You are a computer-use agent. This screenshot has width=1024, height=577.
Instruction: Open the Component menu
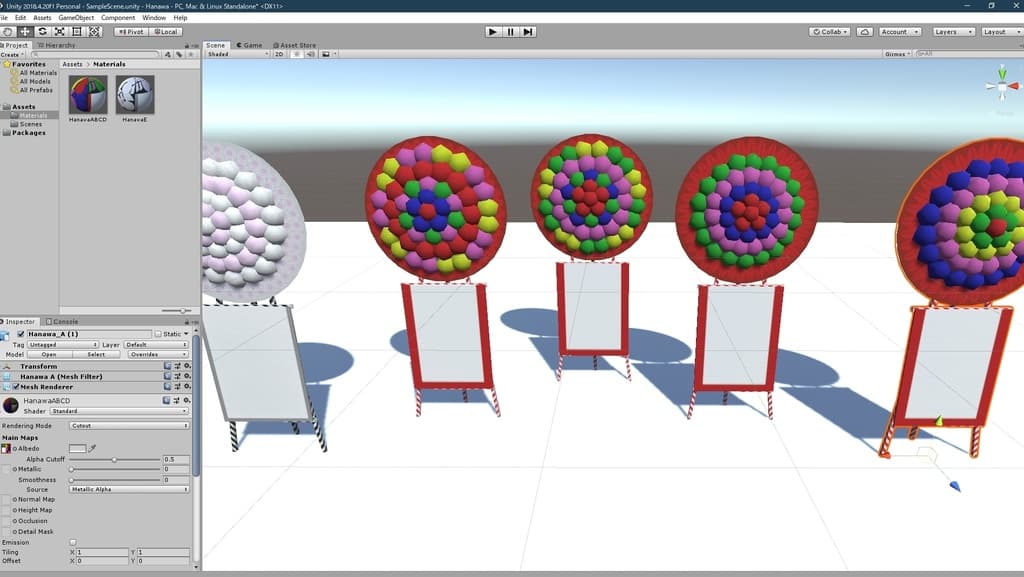(118, 18)
